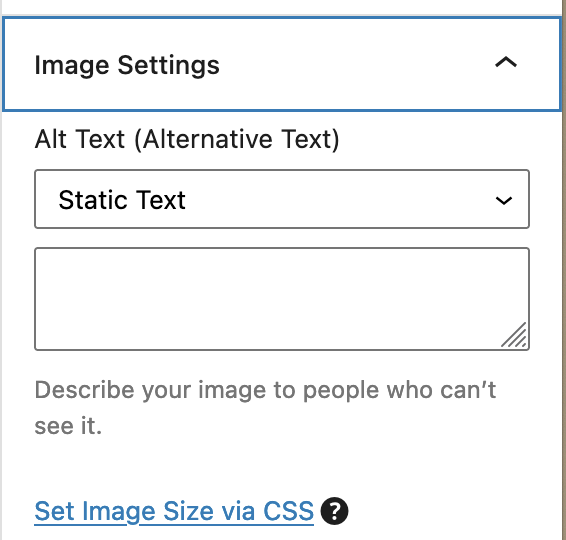Click the textarea resize grip corner
Image resolution: width=566 pixels, height=540 pixels.
(x=514, y=335)
